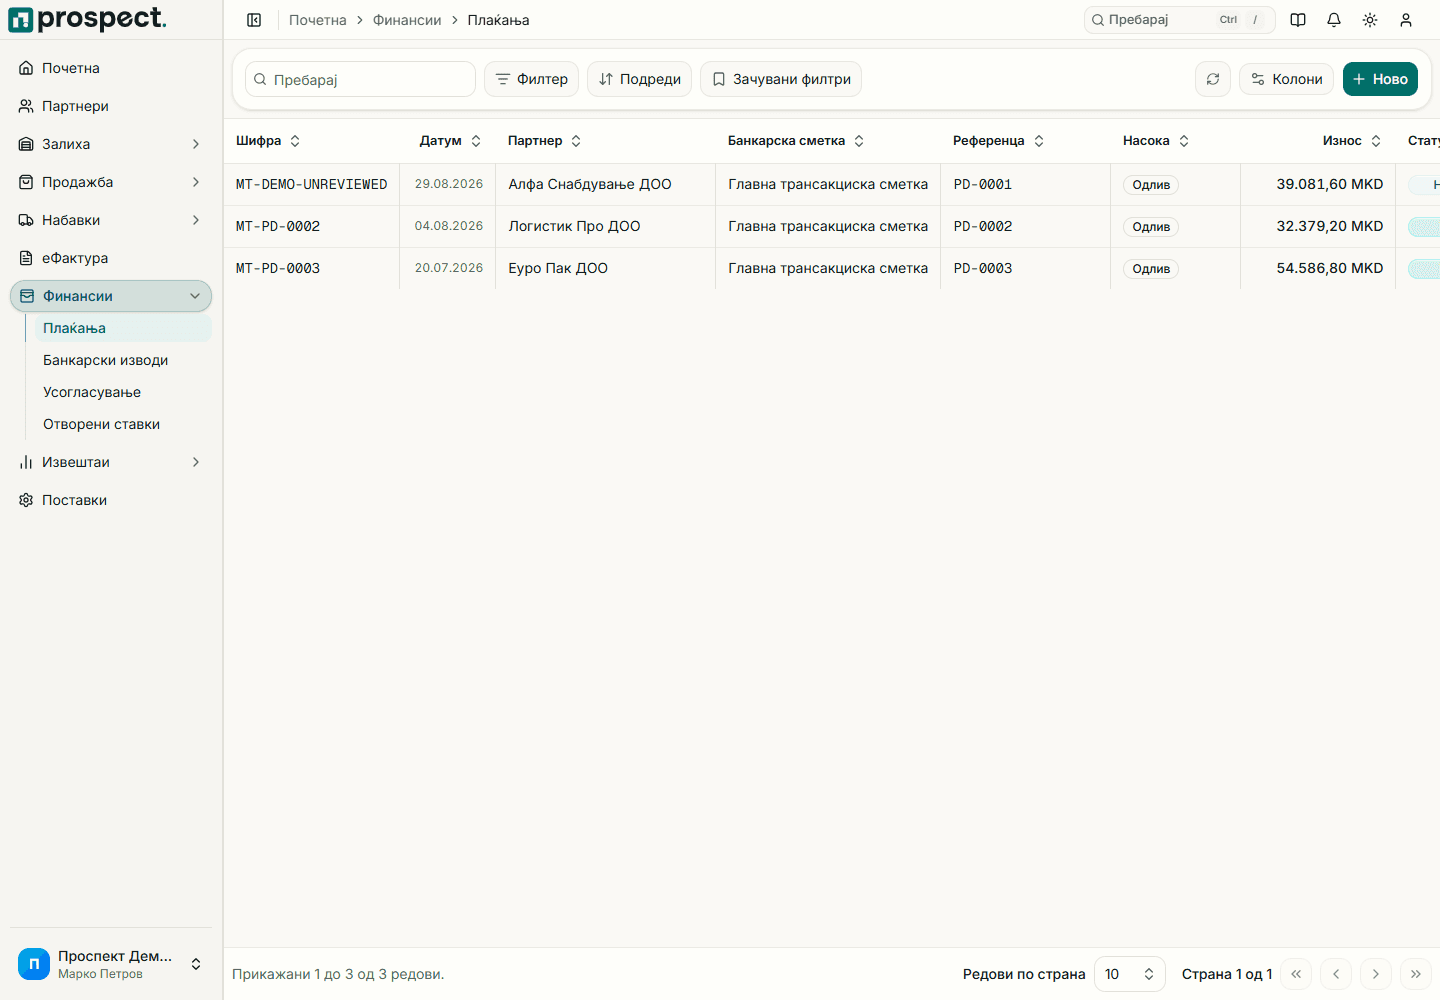Click Почетна breadcrumb link
Viewport: 1440px width, 1000px height.
click(318, 20)
